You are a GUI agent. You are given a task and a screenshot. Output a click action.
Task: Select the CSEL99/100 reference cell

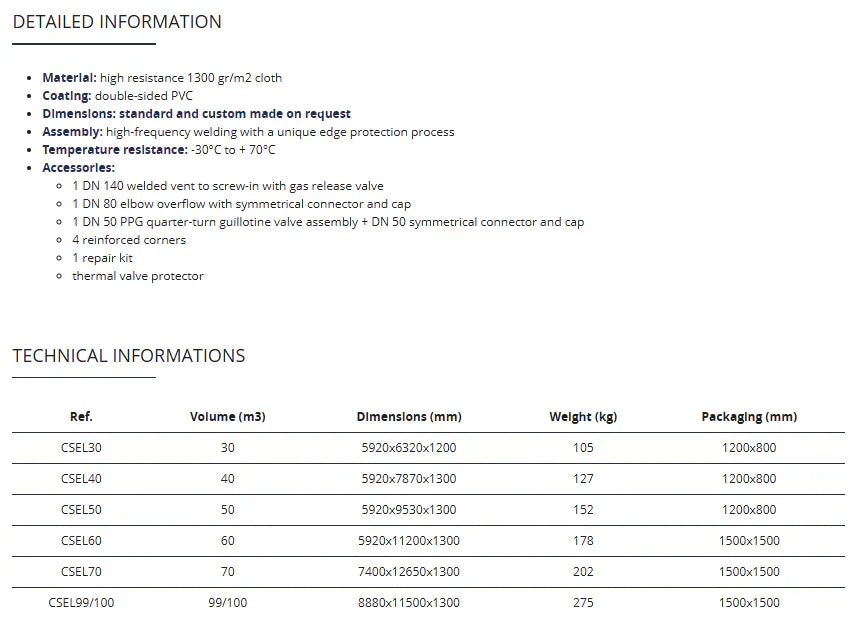[x=81, y=603]
